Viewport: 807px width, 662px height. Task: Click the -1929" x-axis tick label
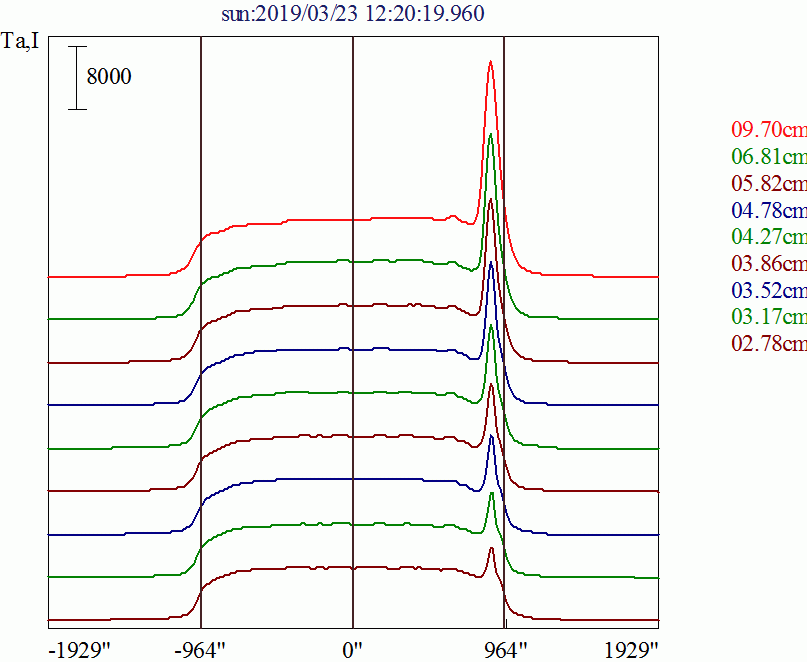[79, 650]
